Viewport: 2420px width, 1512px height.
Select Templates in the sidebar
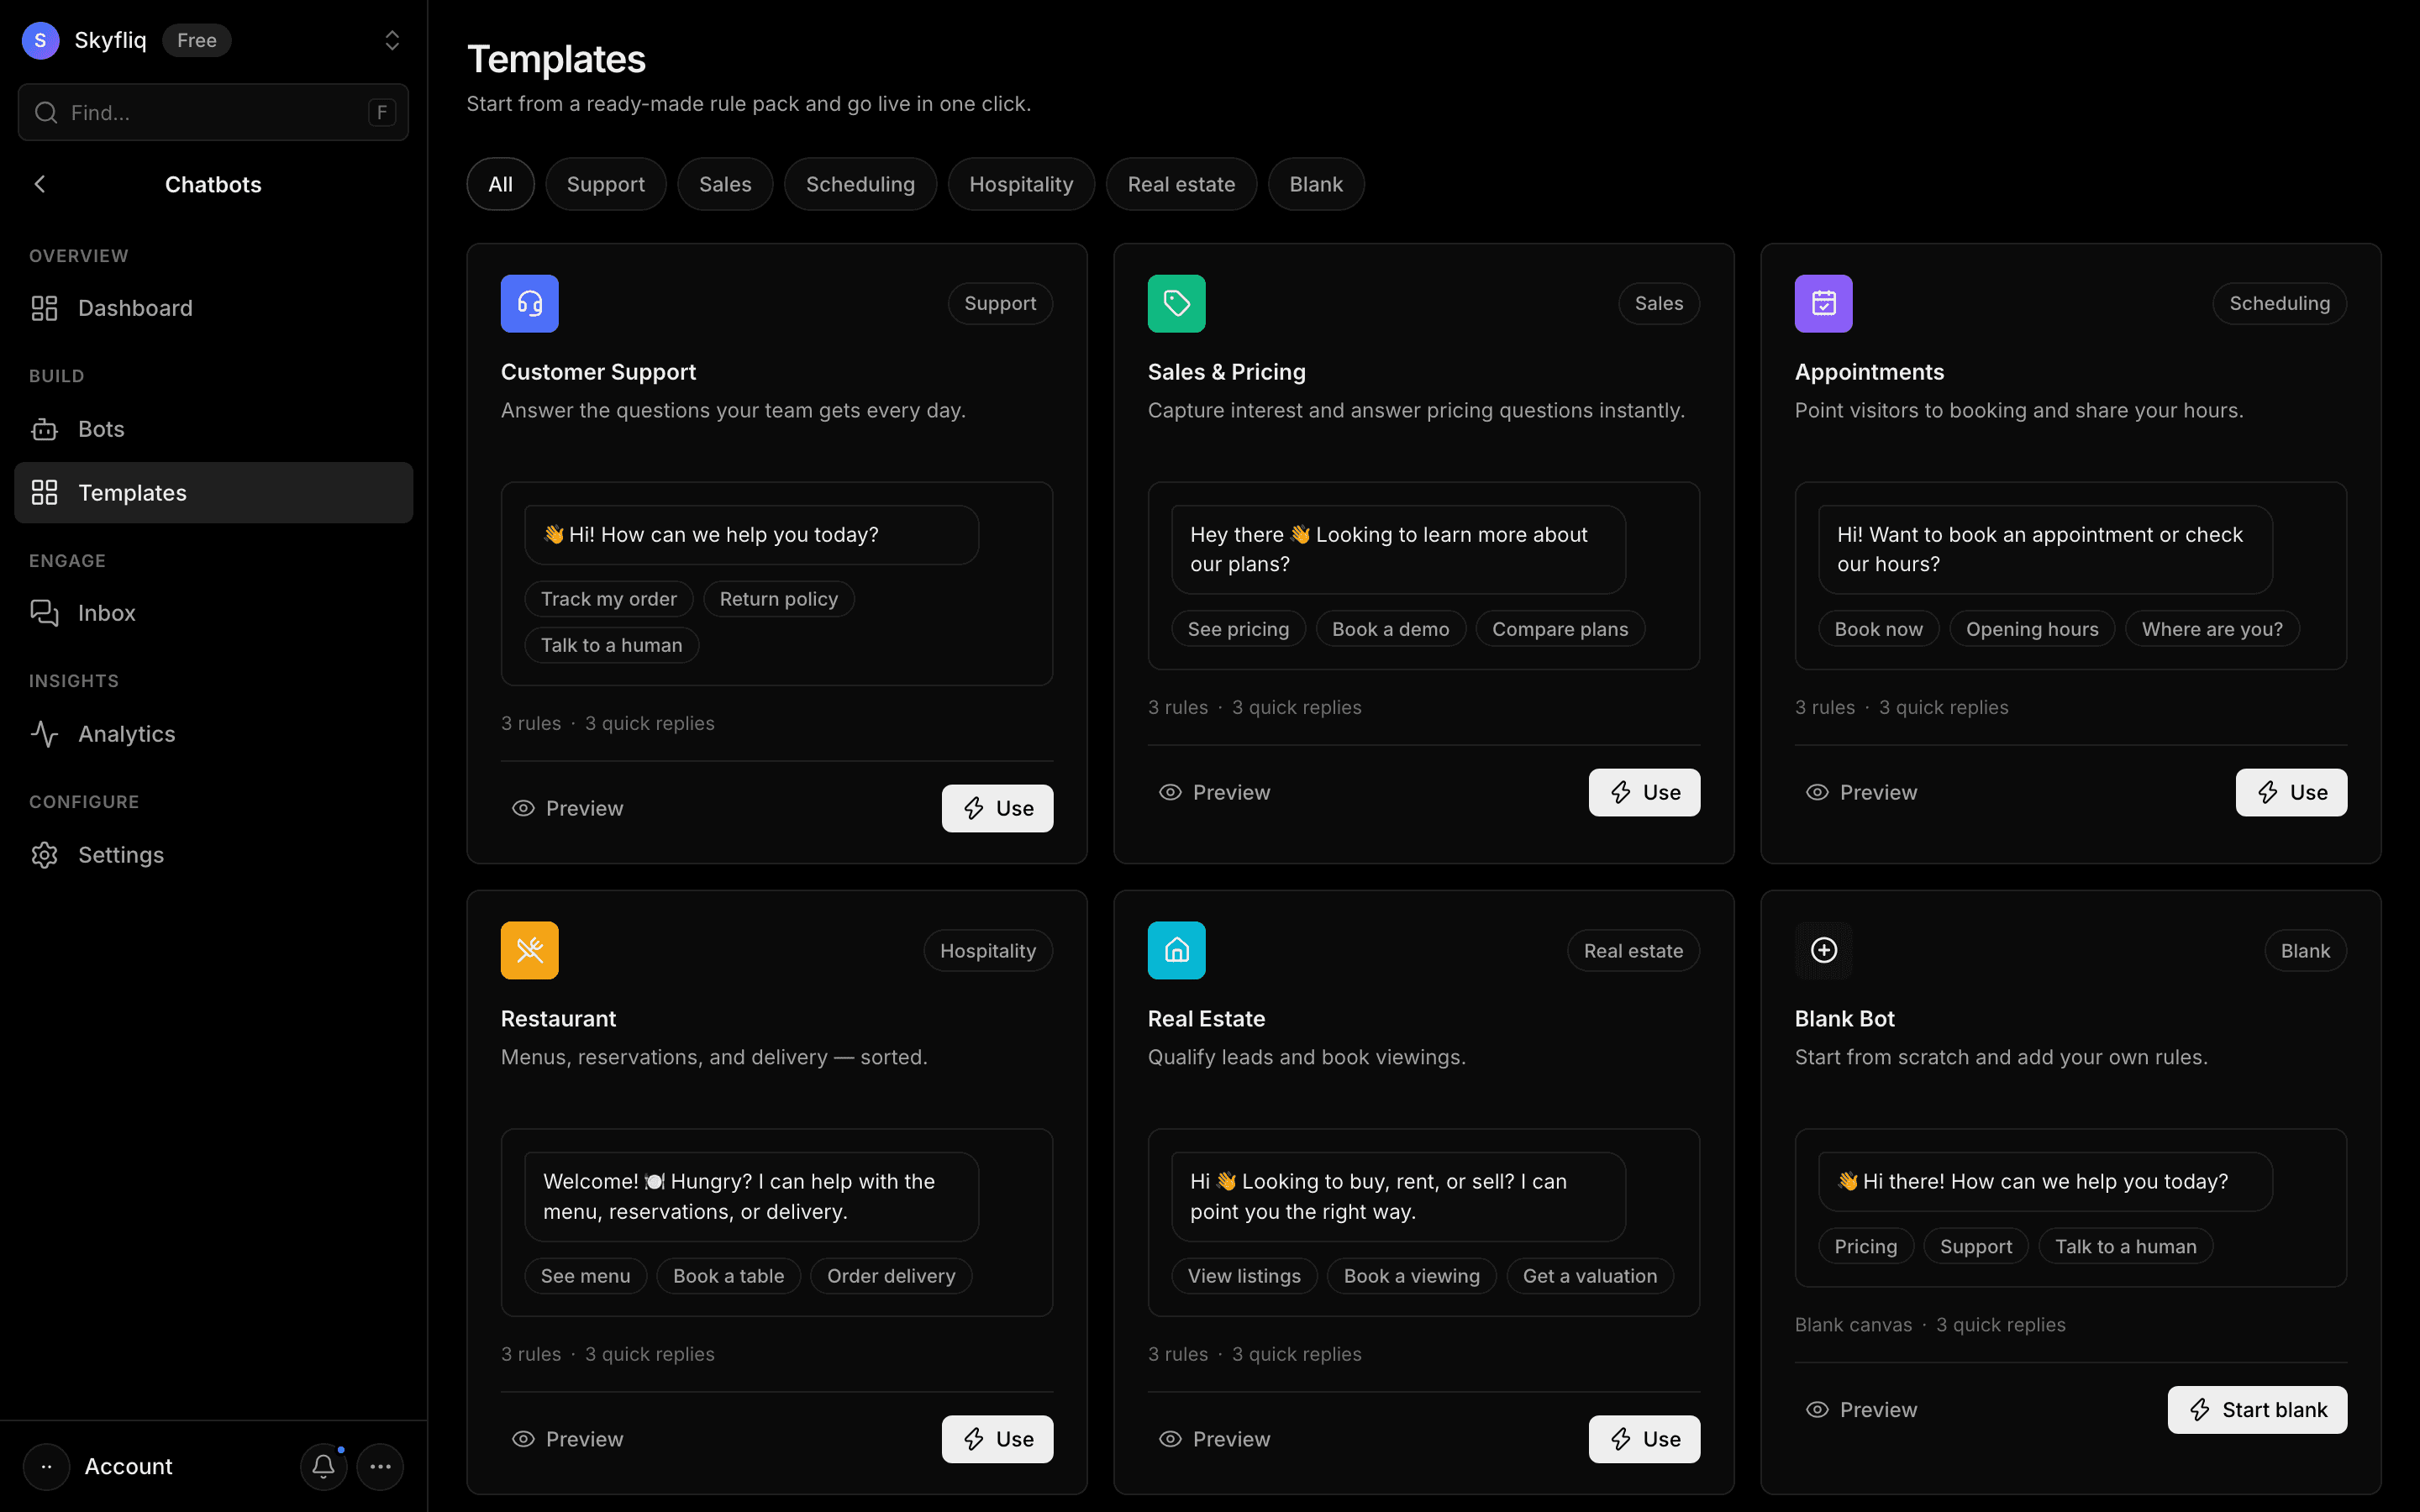(x=213, y=492)
